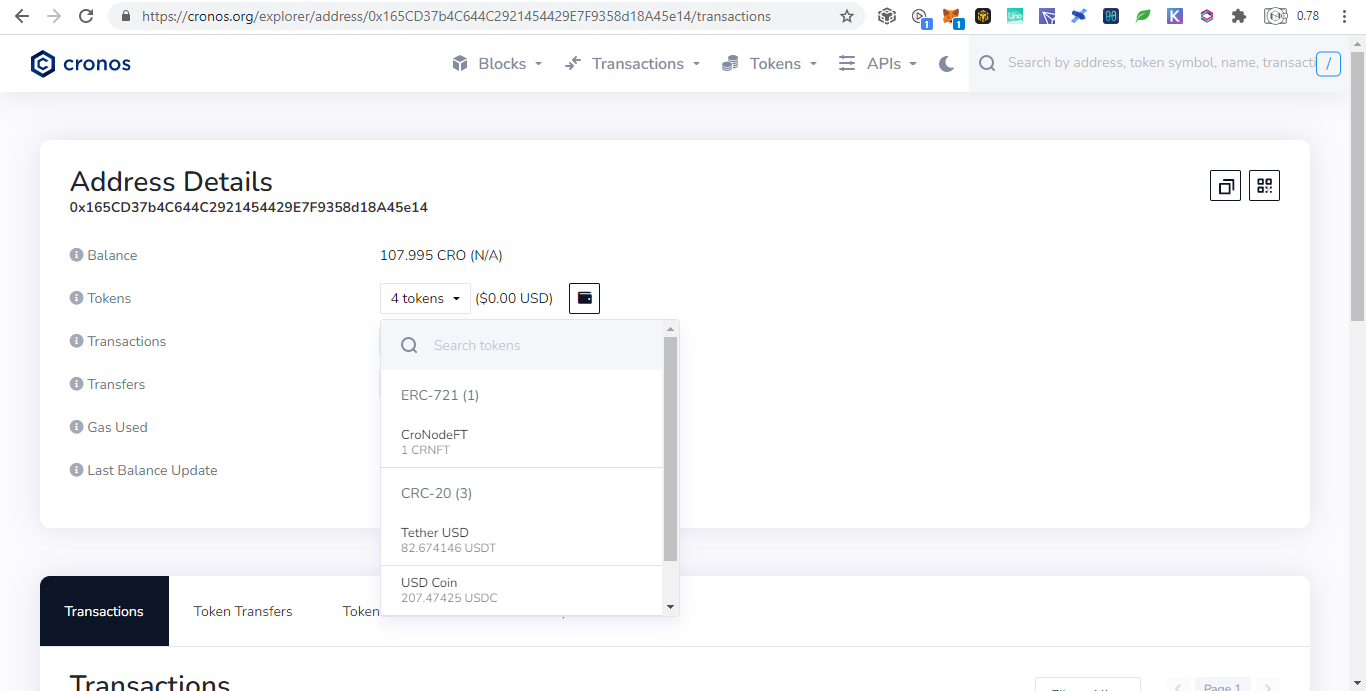This screenshot has height=691, width=1366.
Task: Show the QR code for address
Action: point(1265,186)
